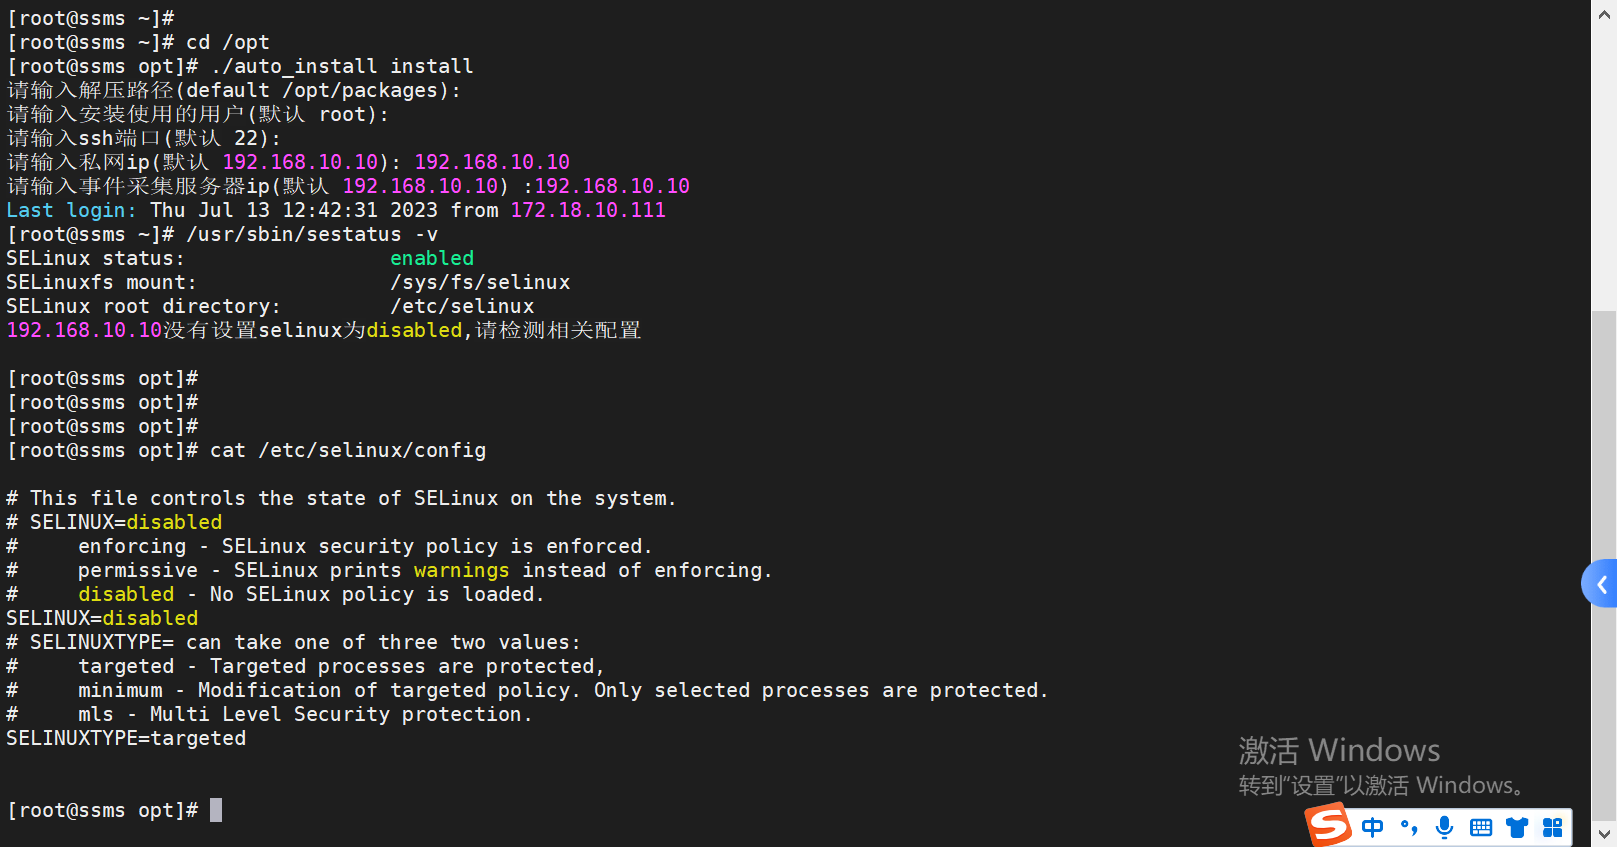Open the soft keyboard icon in IME bar
1617x847 pixels.
(x=1481, y=827)
